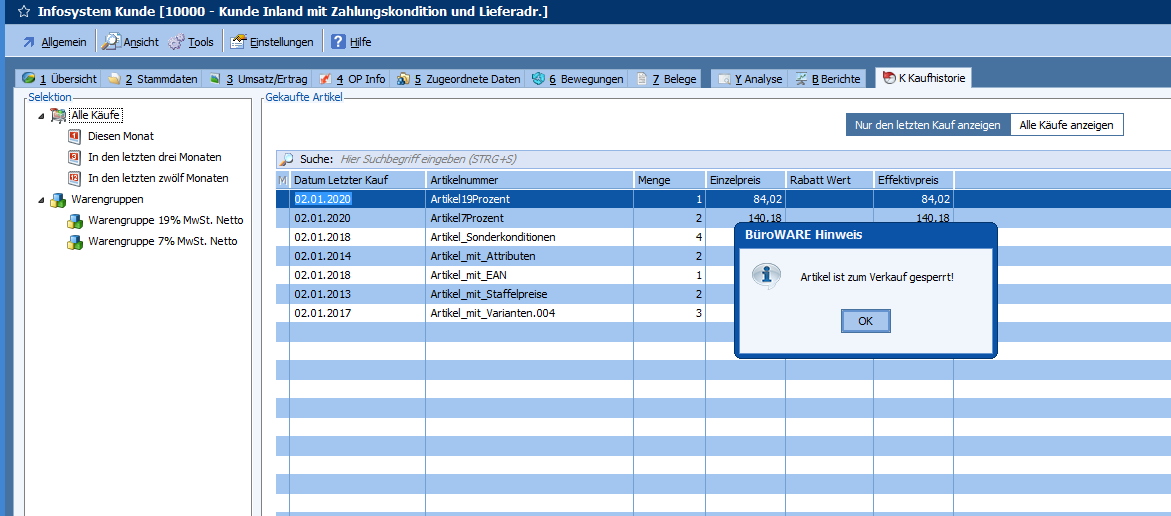1171x516 pixels.
Task: Collapse the Warengruppen tree node
Action: (42, 200)
